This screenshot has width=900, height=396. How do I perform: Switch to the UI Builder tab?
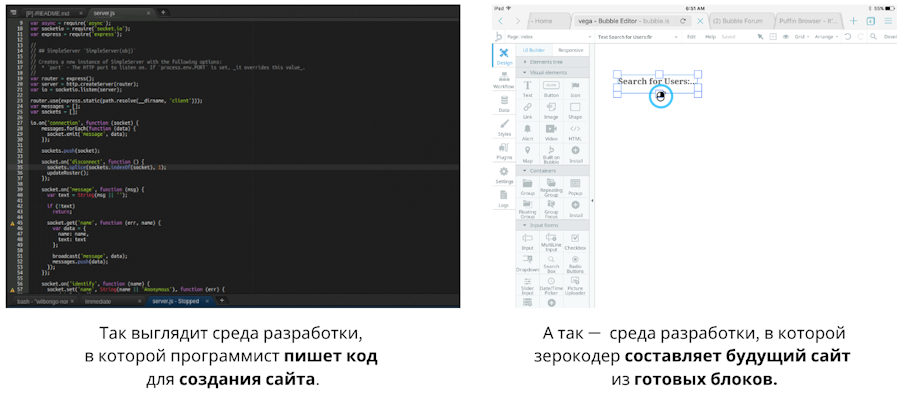coord(533,50)
